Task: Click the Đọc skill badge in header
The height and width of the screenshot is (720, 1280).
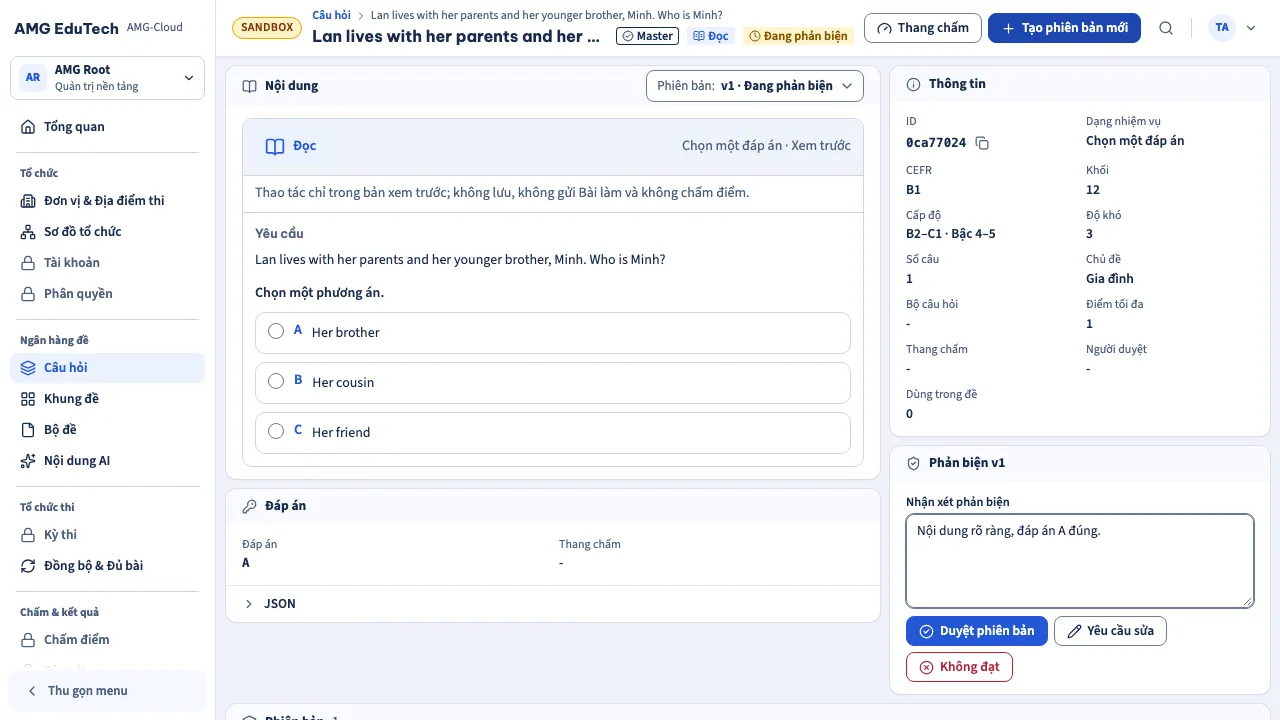Action: coord(711,36)
